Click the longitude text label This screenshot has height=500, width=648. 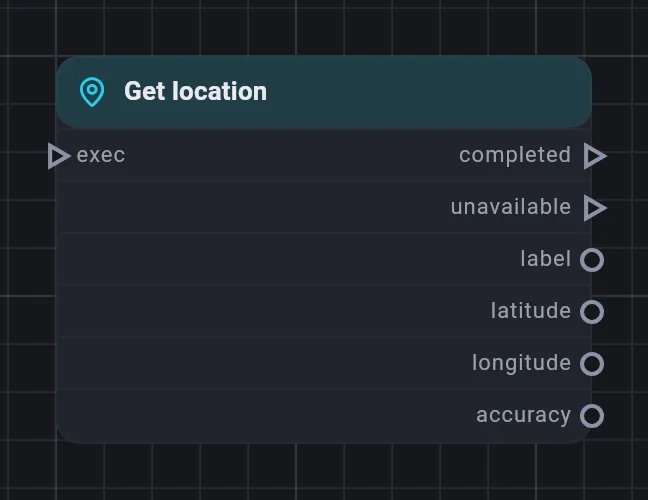tap(522, 364)
